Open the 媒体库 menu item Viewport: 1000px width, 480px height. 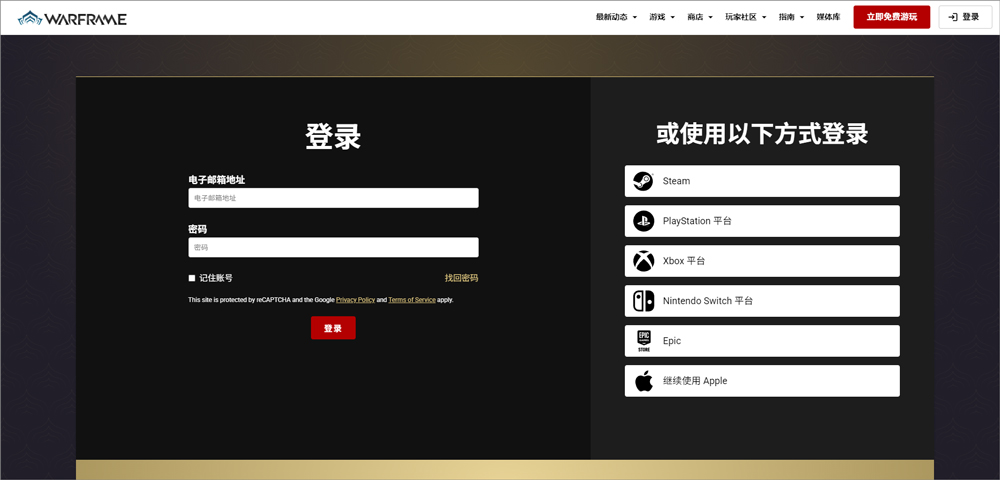click(x=828, y=17)
